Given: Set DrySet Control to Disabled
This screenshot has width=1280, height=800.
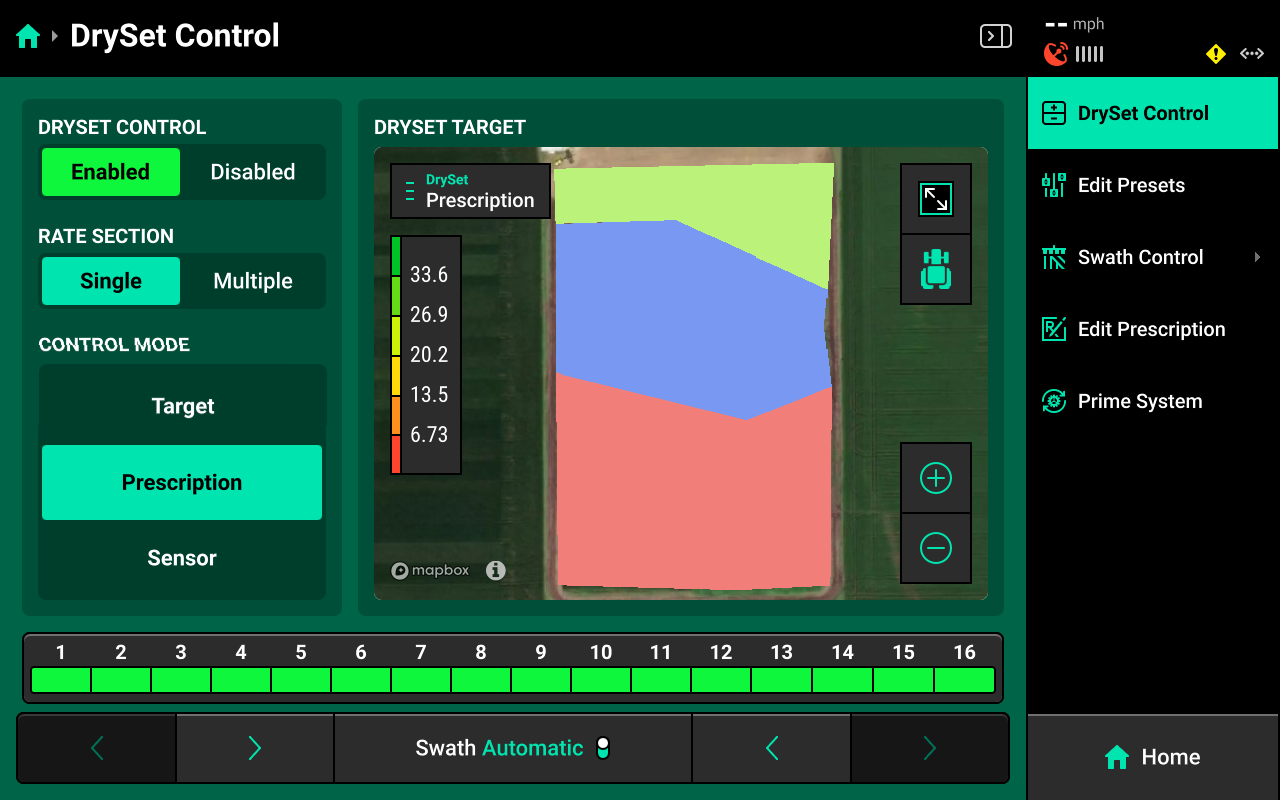Looking at the screenshot, I should [252, 172].
